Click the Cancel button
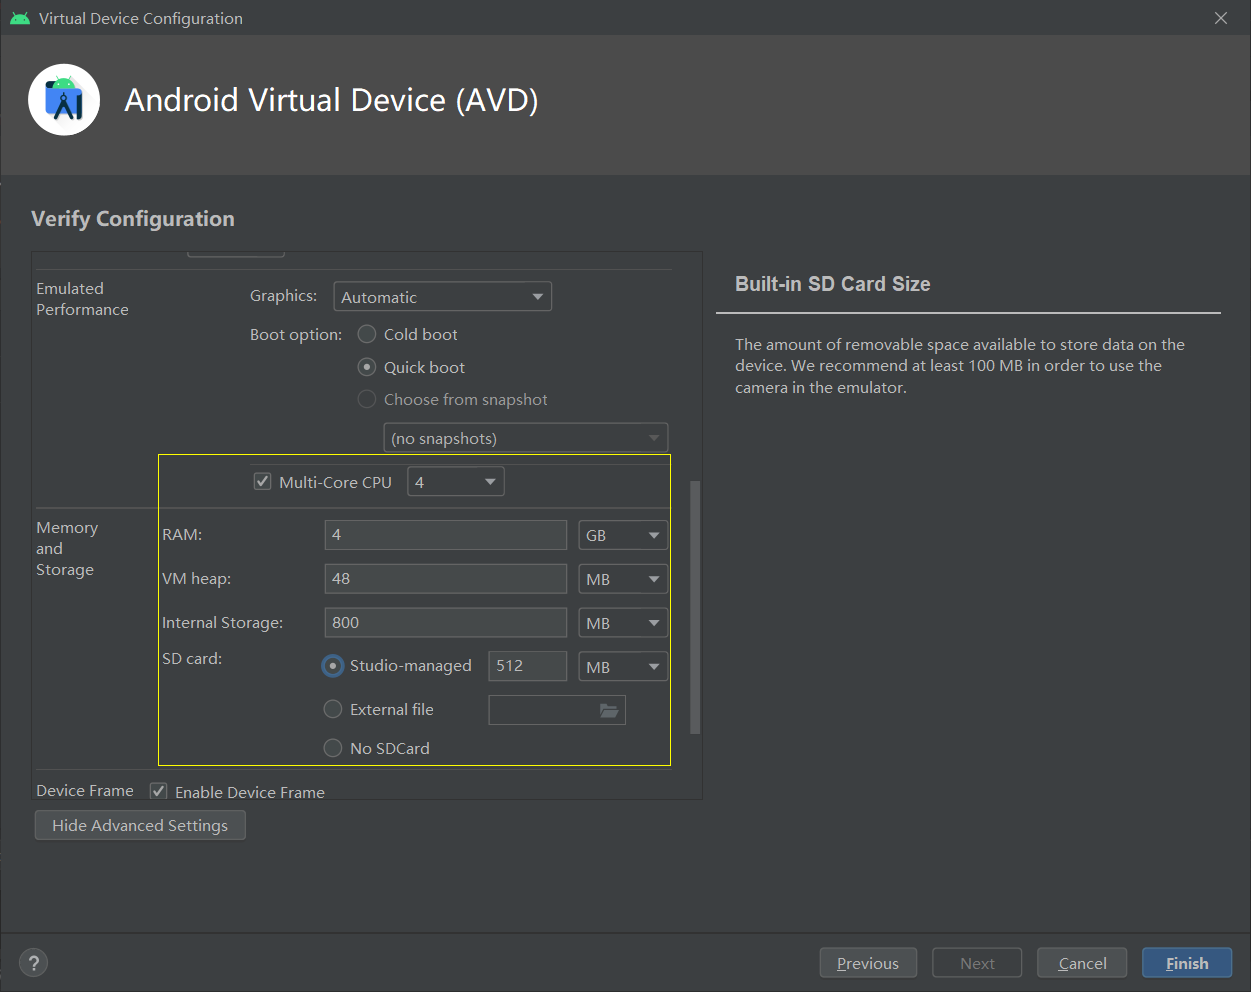The width and height of the screenshot is (1251, 992). coord(1082,963)
